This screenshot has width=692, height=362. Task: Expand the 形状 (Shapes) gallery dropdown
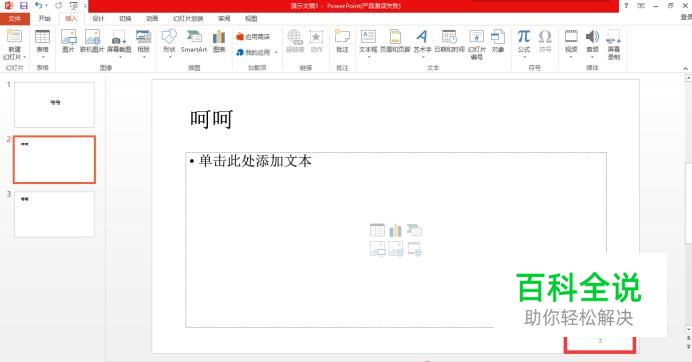click(169, 57)
